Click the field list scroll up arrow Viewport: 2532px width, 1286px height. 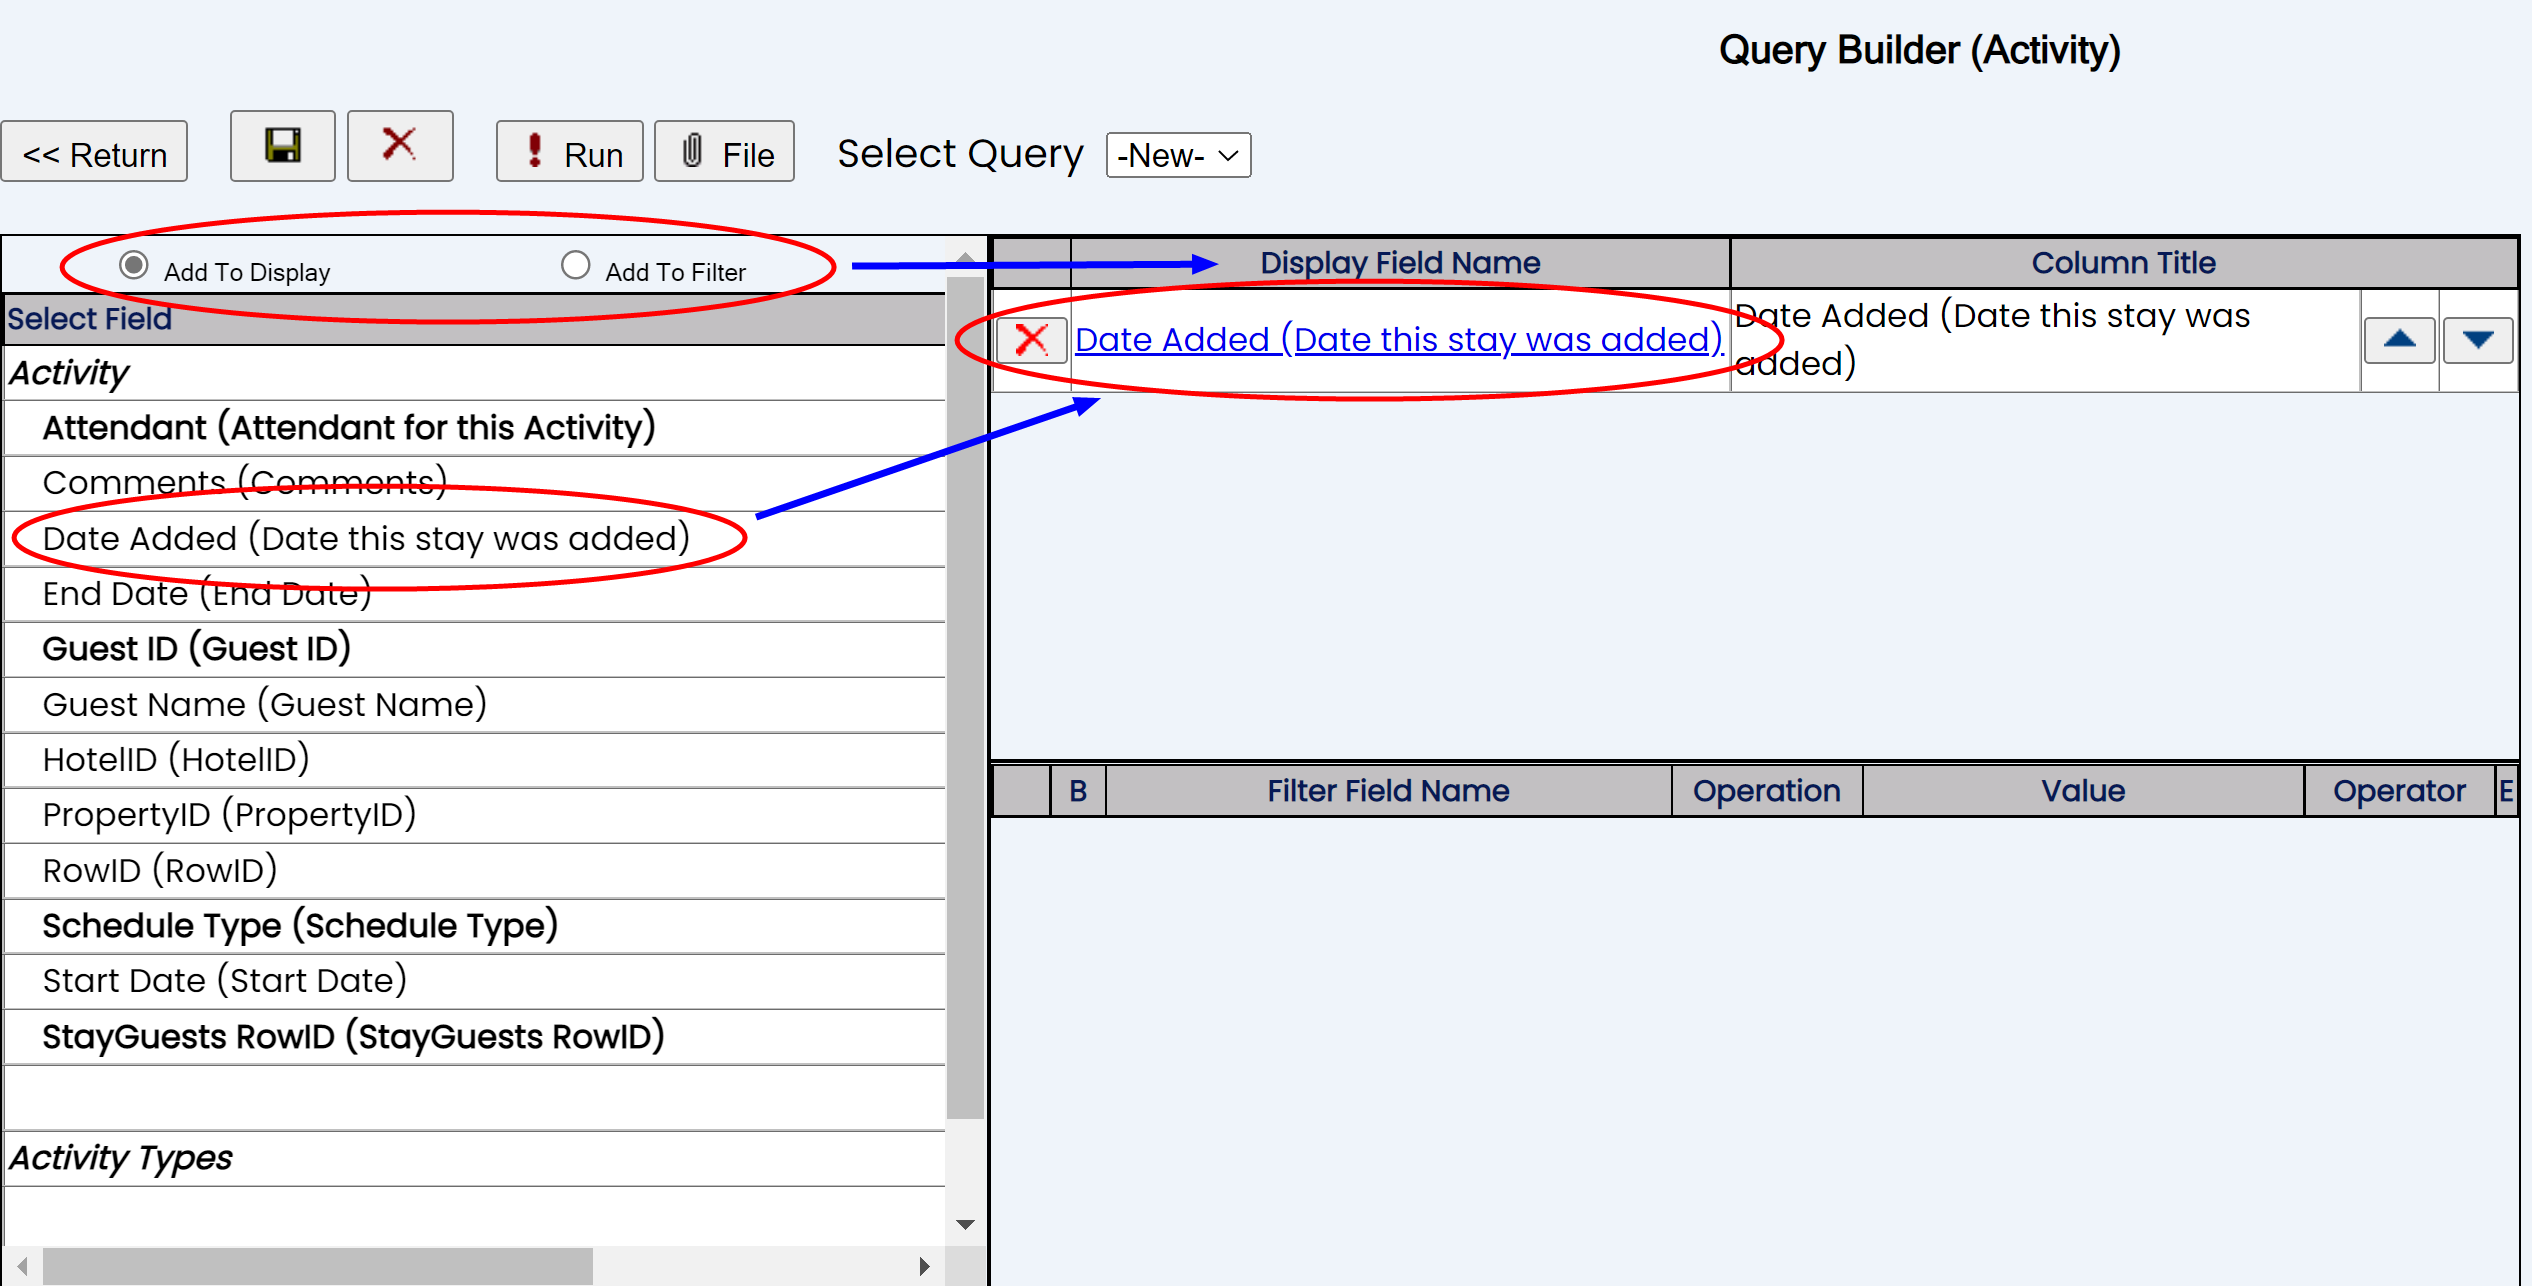click(965, 257)
